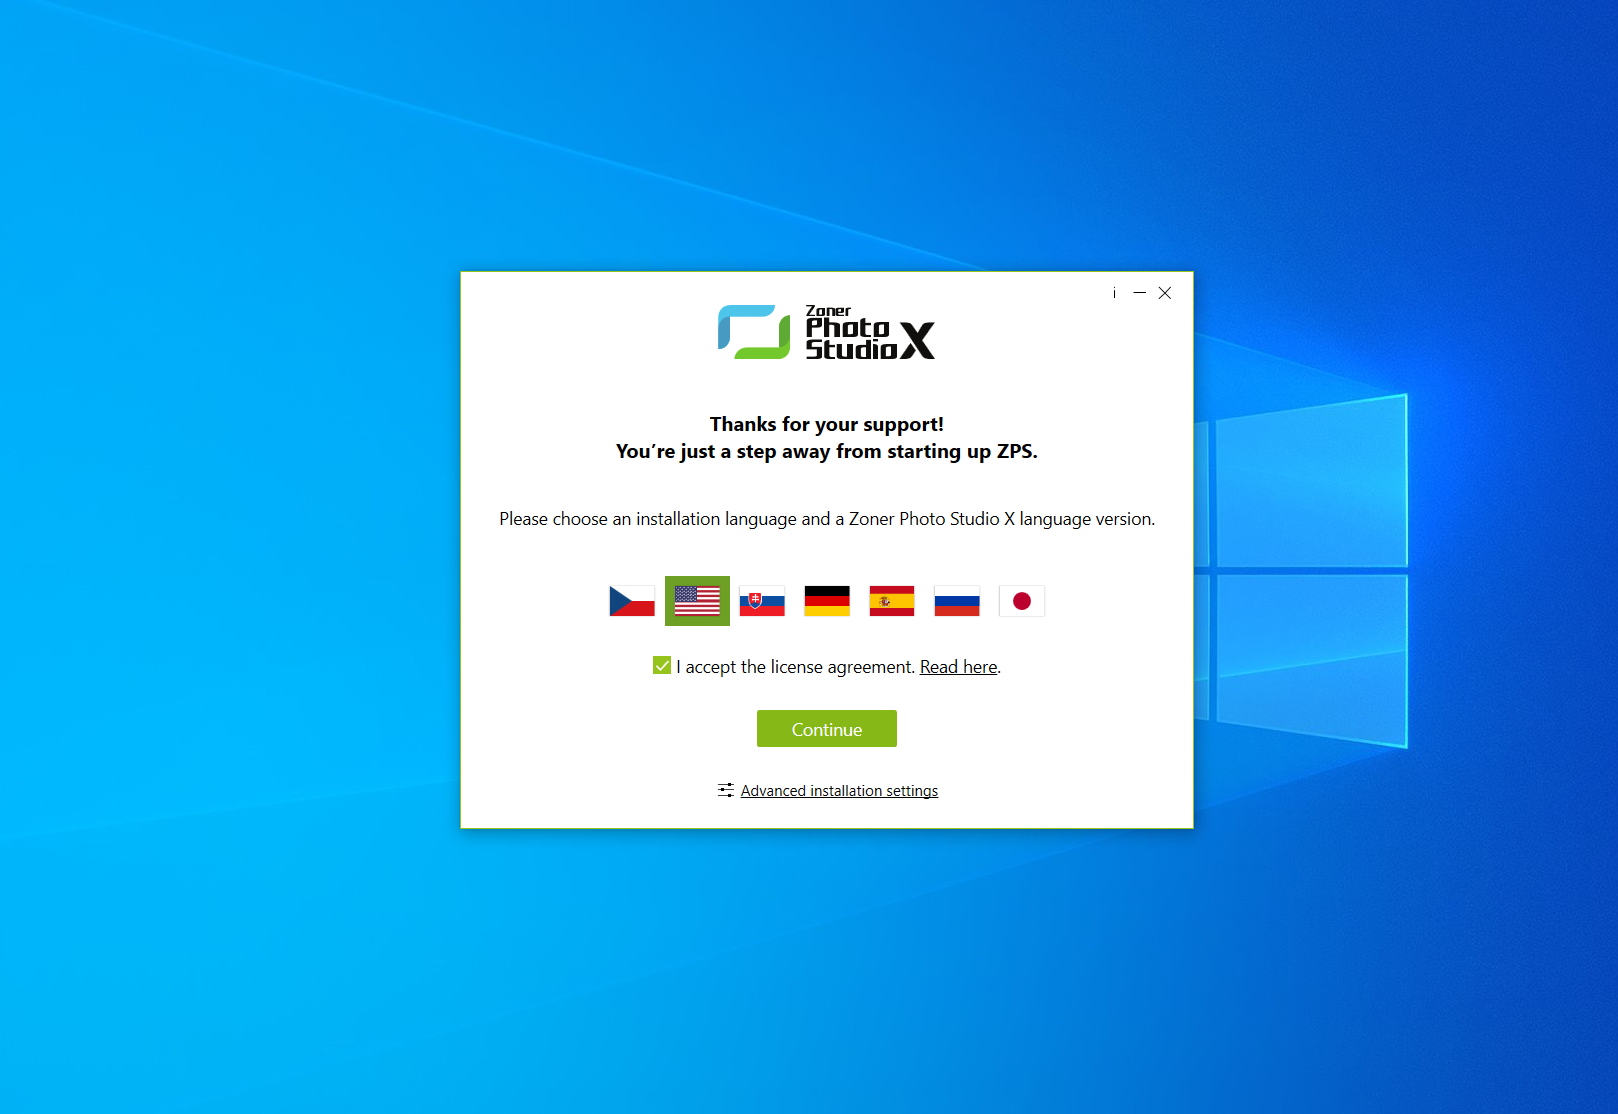Pick the Japanese flag language option
Viewport: 1618px width, 1114px height.
tap(1022, 601)
